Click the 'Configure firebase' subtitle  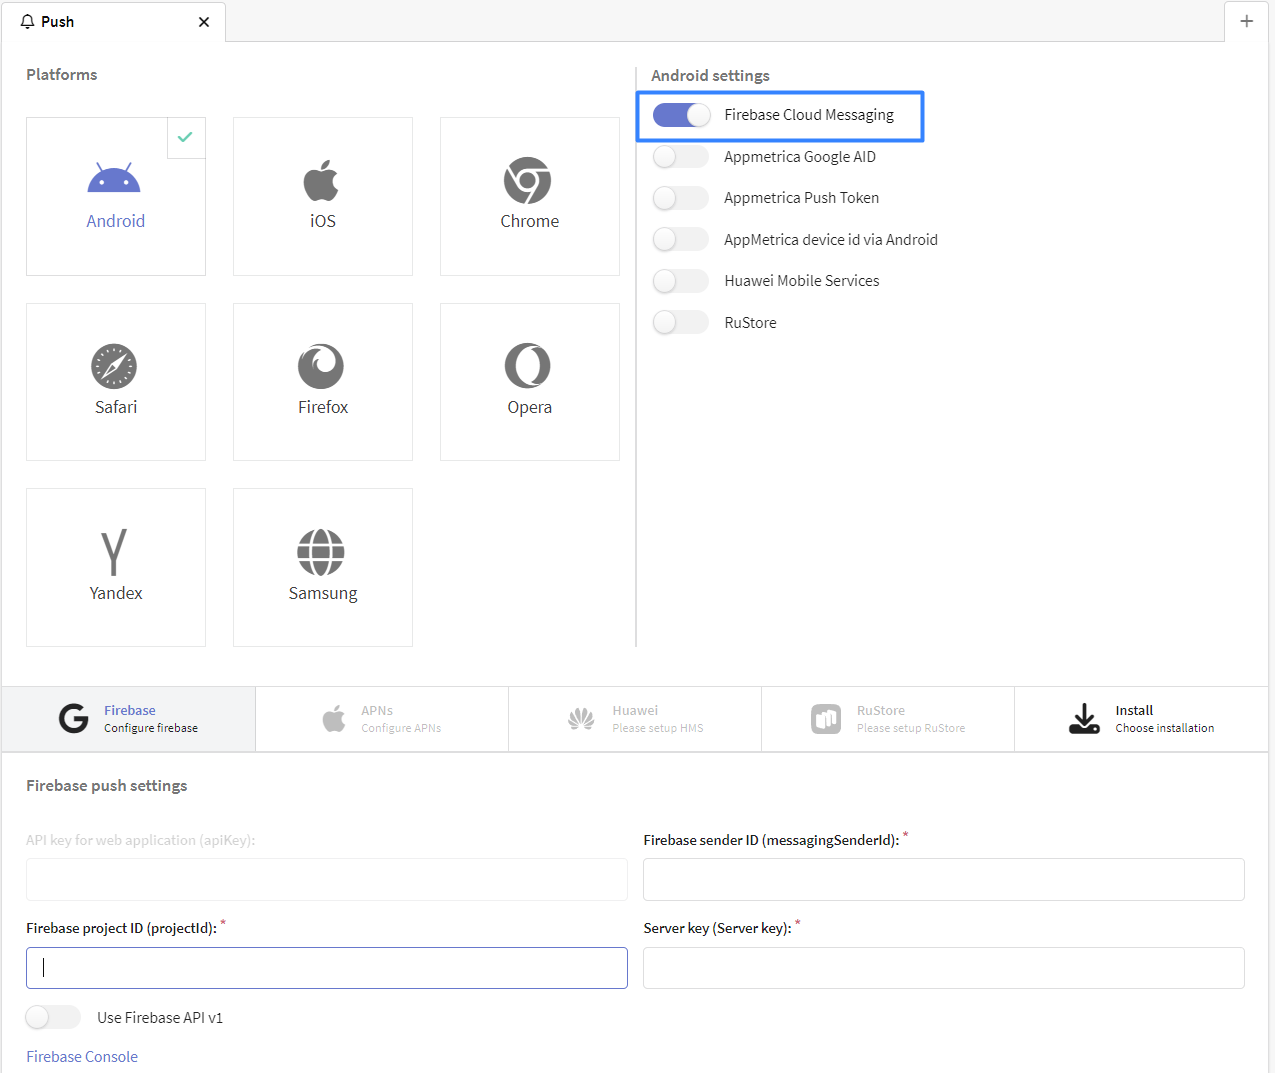point(151,728)
